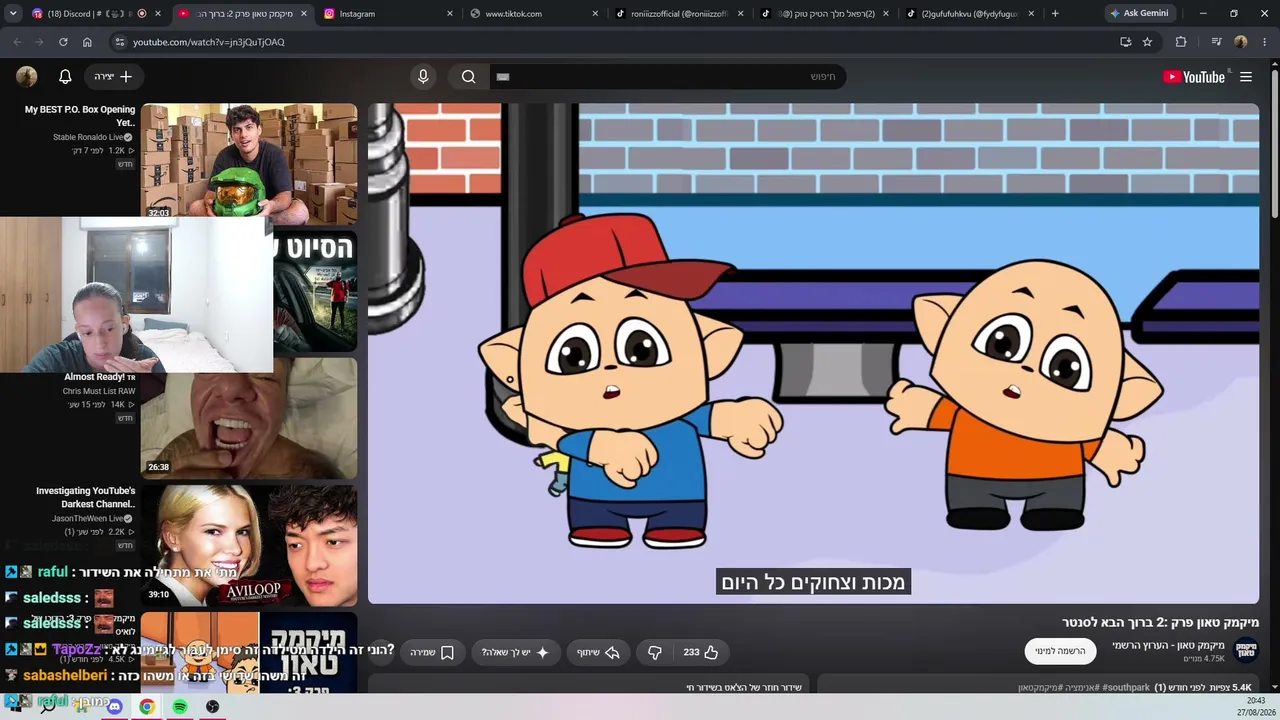Open the Chrome profile avatar
Image resolution: width=1280 pixels, height=720 pixels.
point(1240,42)
